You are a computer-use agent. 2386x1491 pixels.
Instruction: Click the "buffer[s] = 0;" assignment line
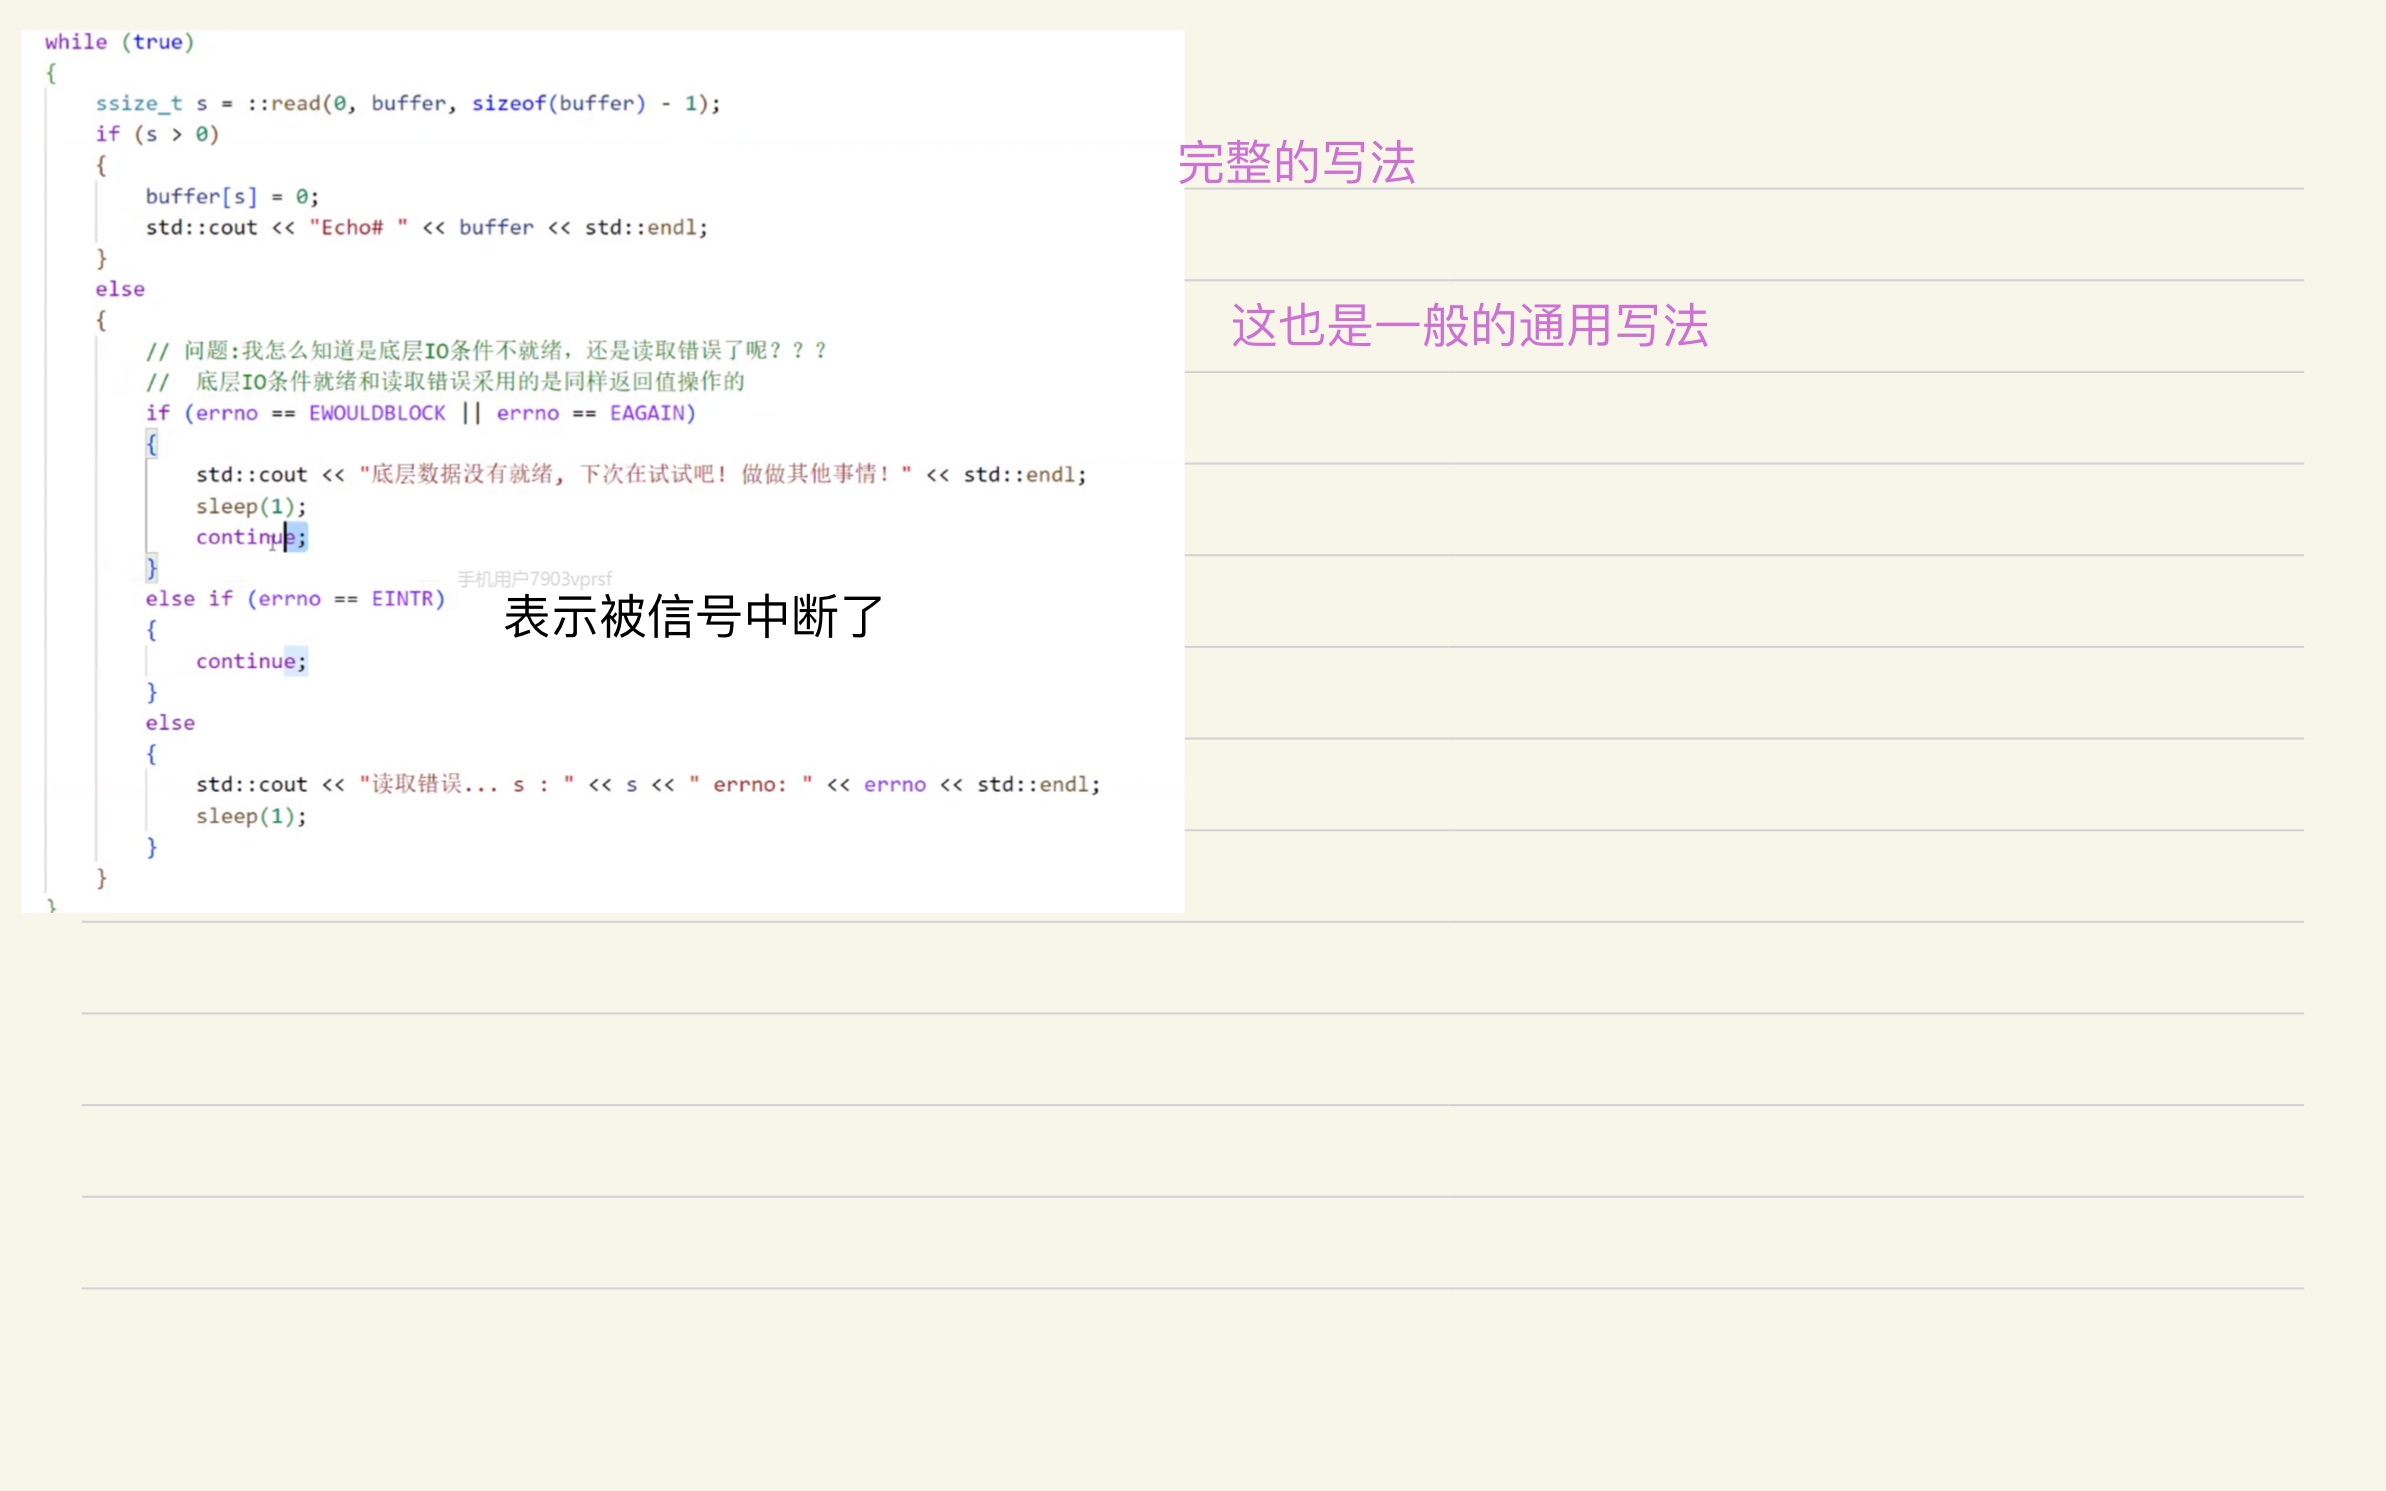pos(230,195)
